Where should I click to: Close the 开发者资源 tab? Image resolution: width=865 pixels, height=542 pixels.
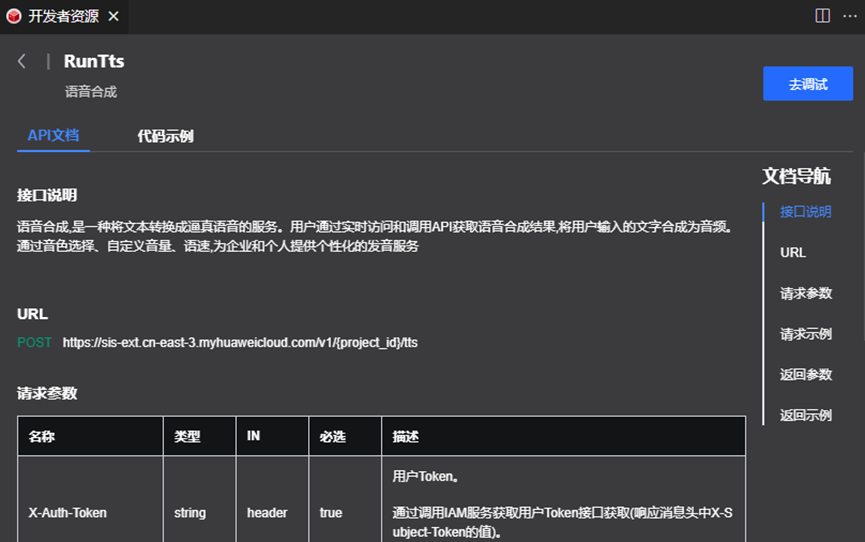tap(113, 16)
